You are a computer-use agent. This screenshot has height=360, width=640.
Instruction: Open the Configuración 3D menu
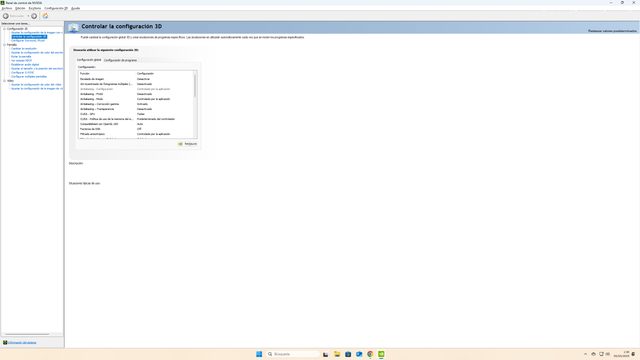coord(56,8)
